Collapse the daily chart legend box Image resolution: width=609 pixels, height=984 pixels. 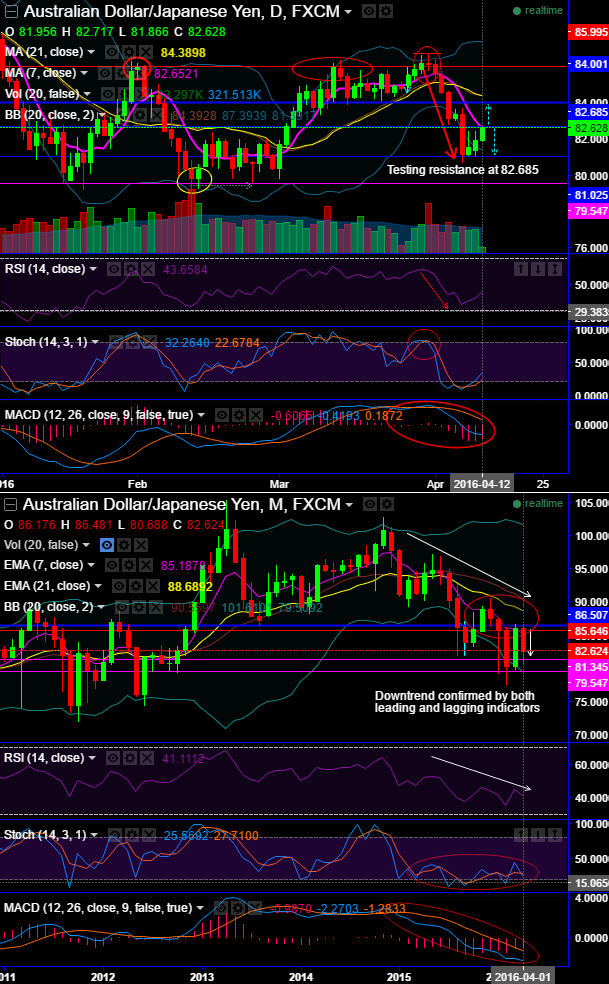(x=11, y=11)
